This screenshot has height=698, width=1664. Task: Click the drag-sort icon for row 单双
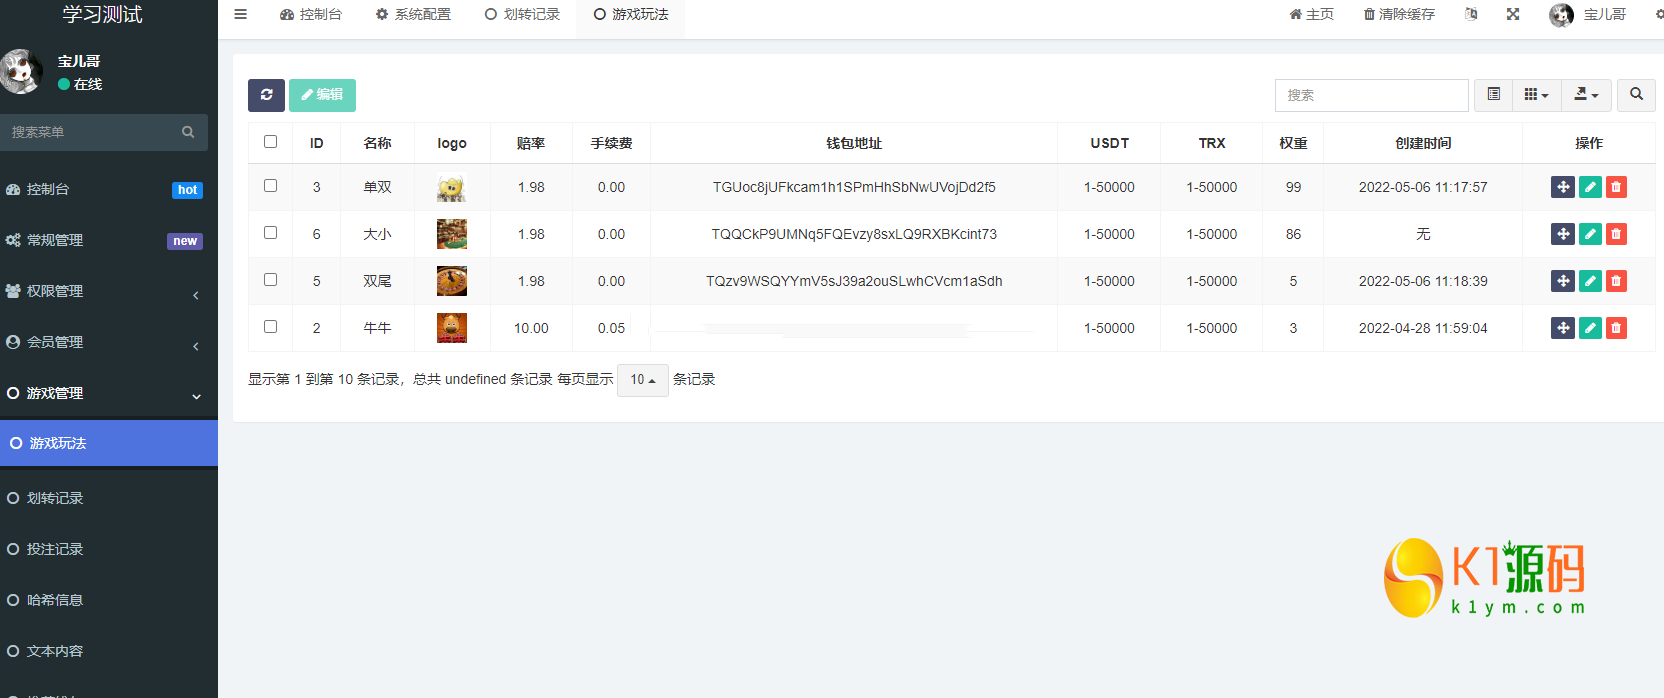click(1563, 187)
